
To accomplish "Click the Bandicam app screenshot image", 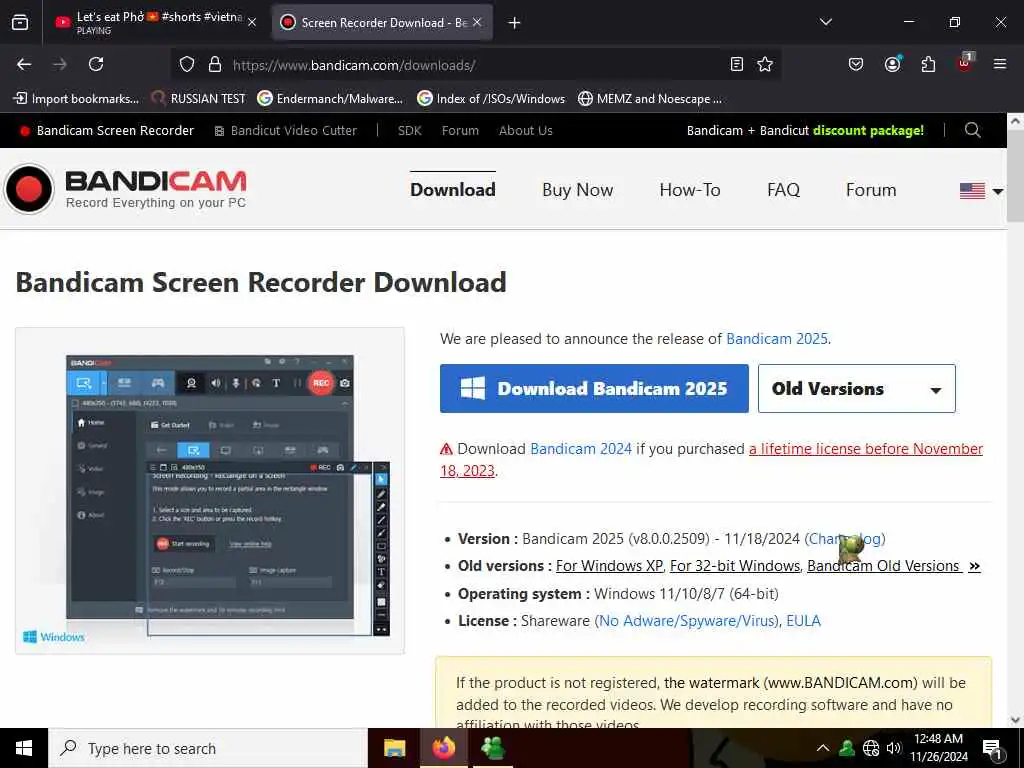I will click(x=210, y=491).
